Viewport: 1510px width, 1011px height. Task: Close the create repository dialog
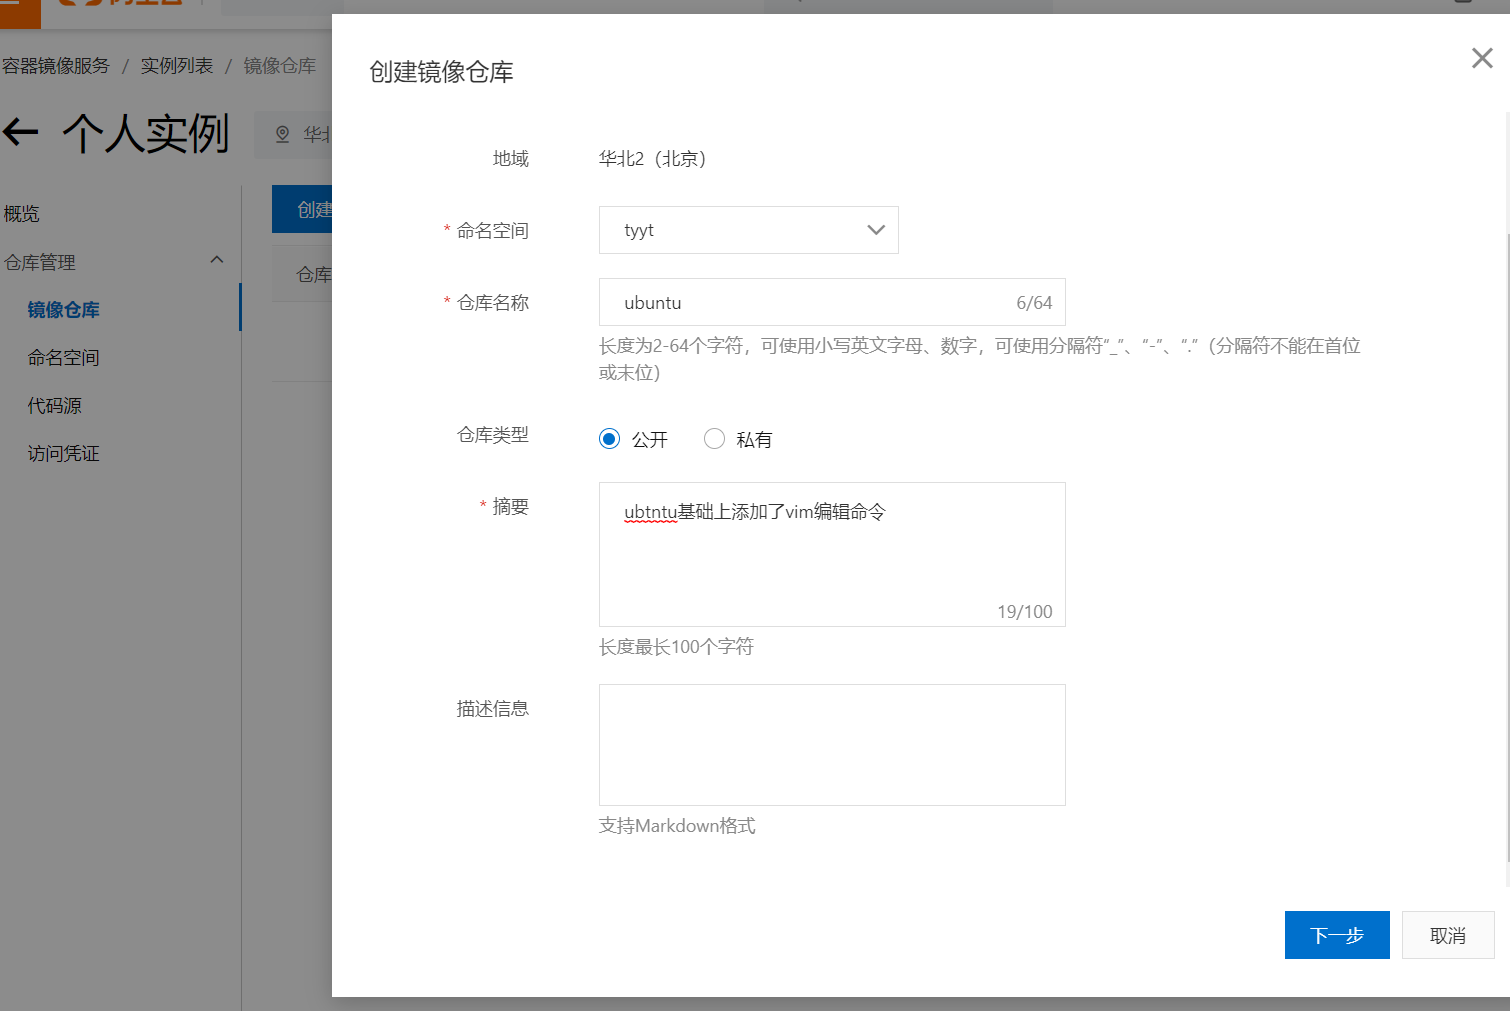click(1482, 58)
